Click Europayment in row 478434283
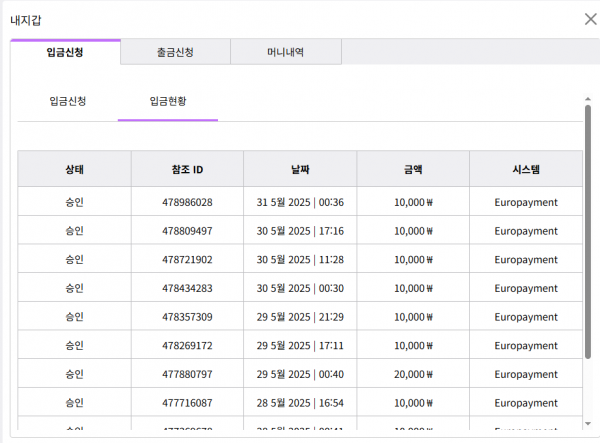Screen dimensions: 600x443 tap(526, 288)
